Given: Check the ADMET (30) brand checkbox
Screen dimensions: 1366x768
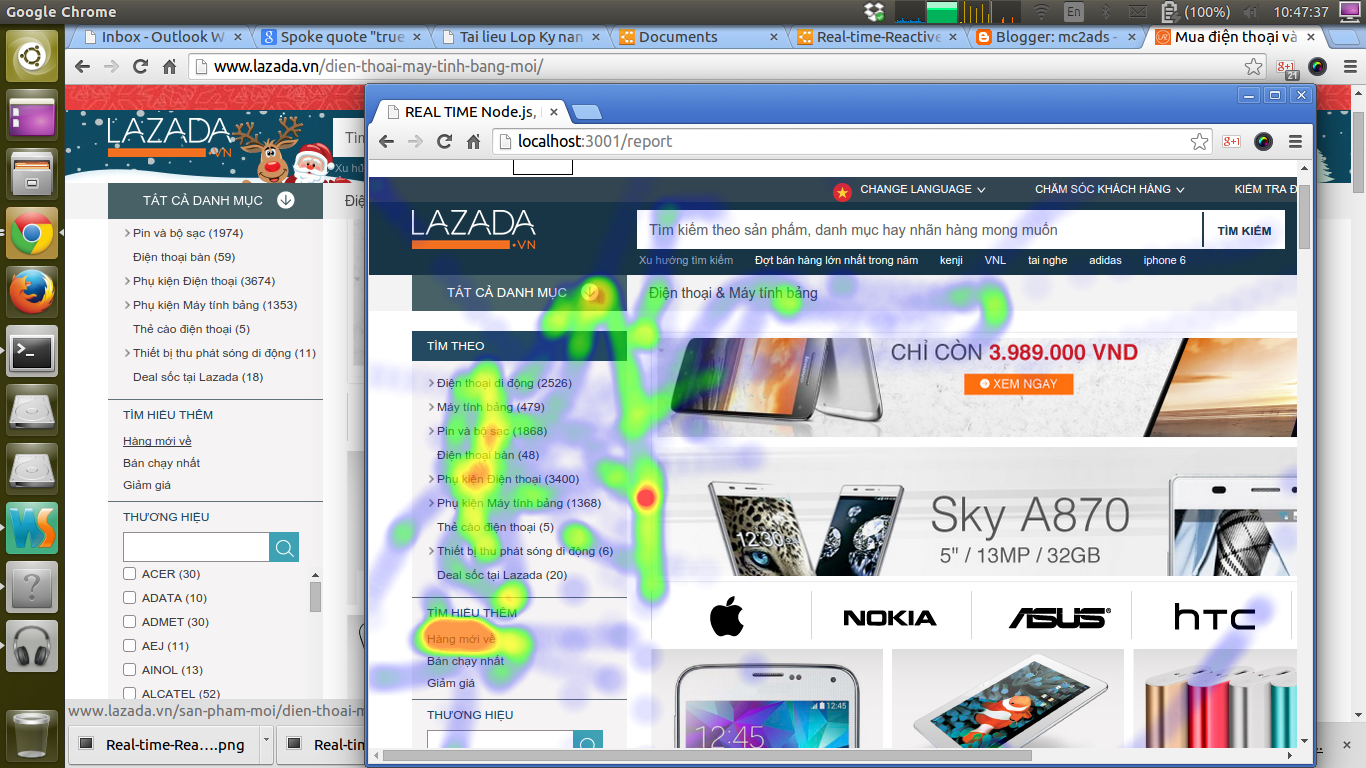Looking at the screenshot, I should tap(129, 622).
